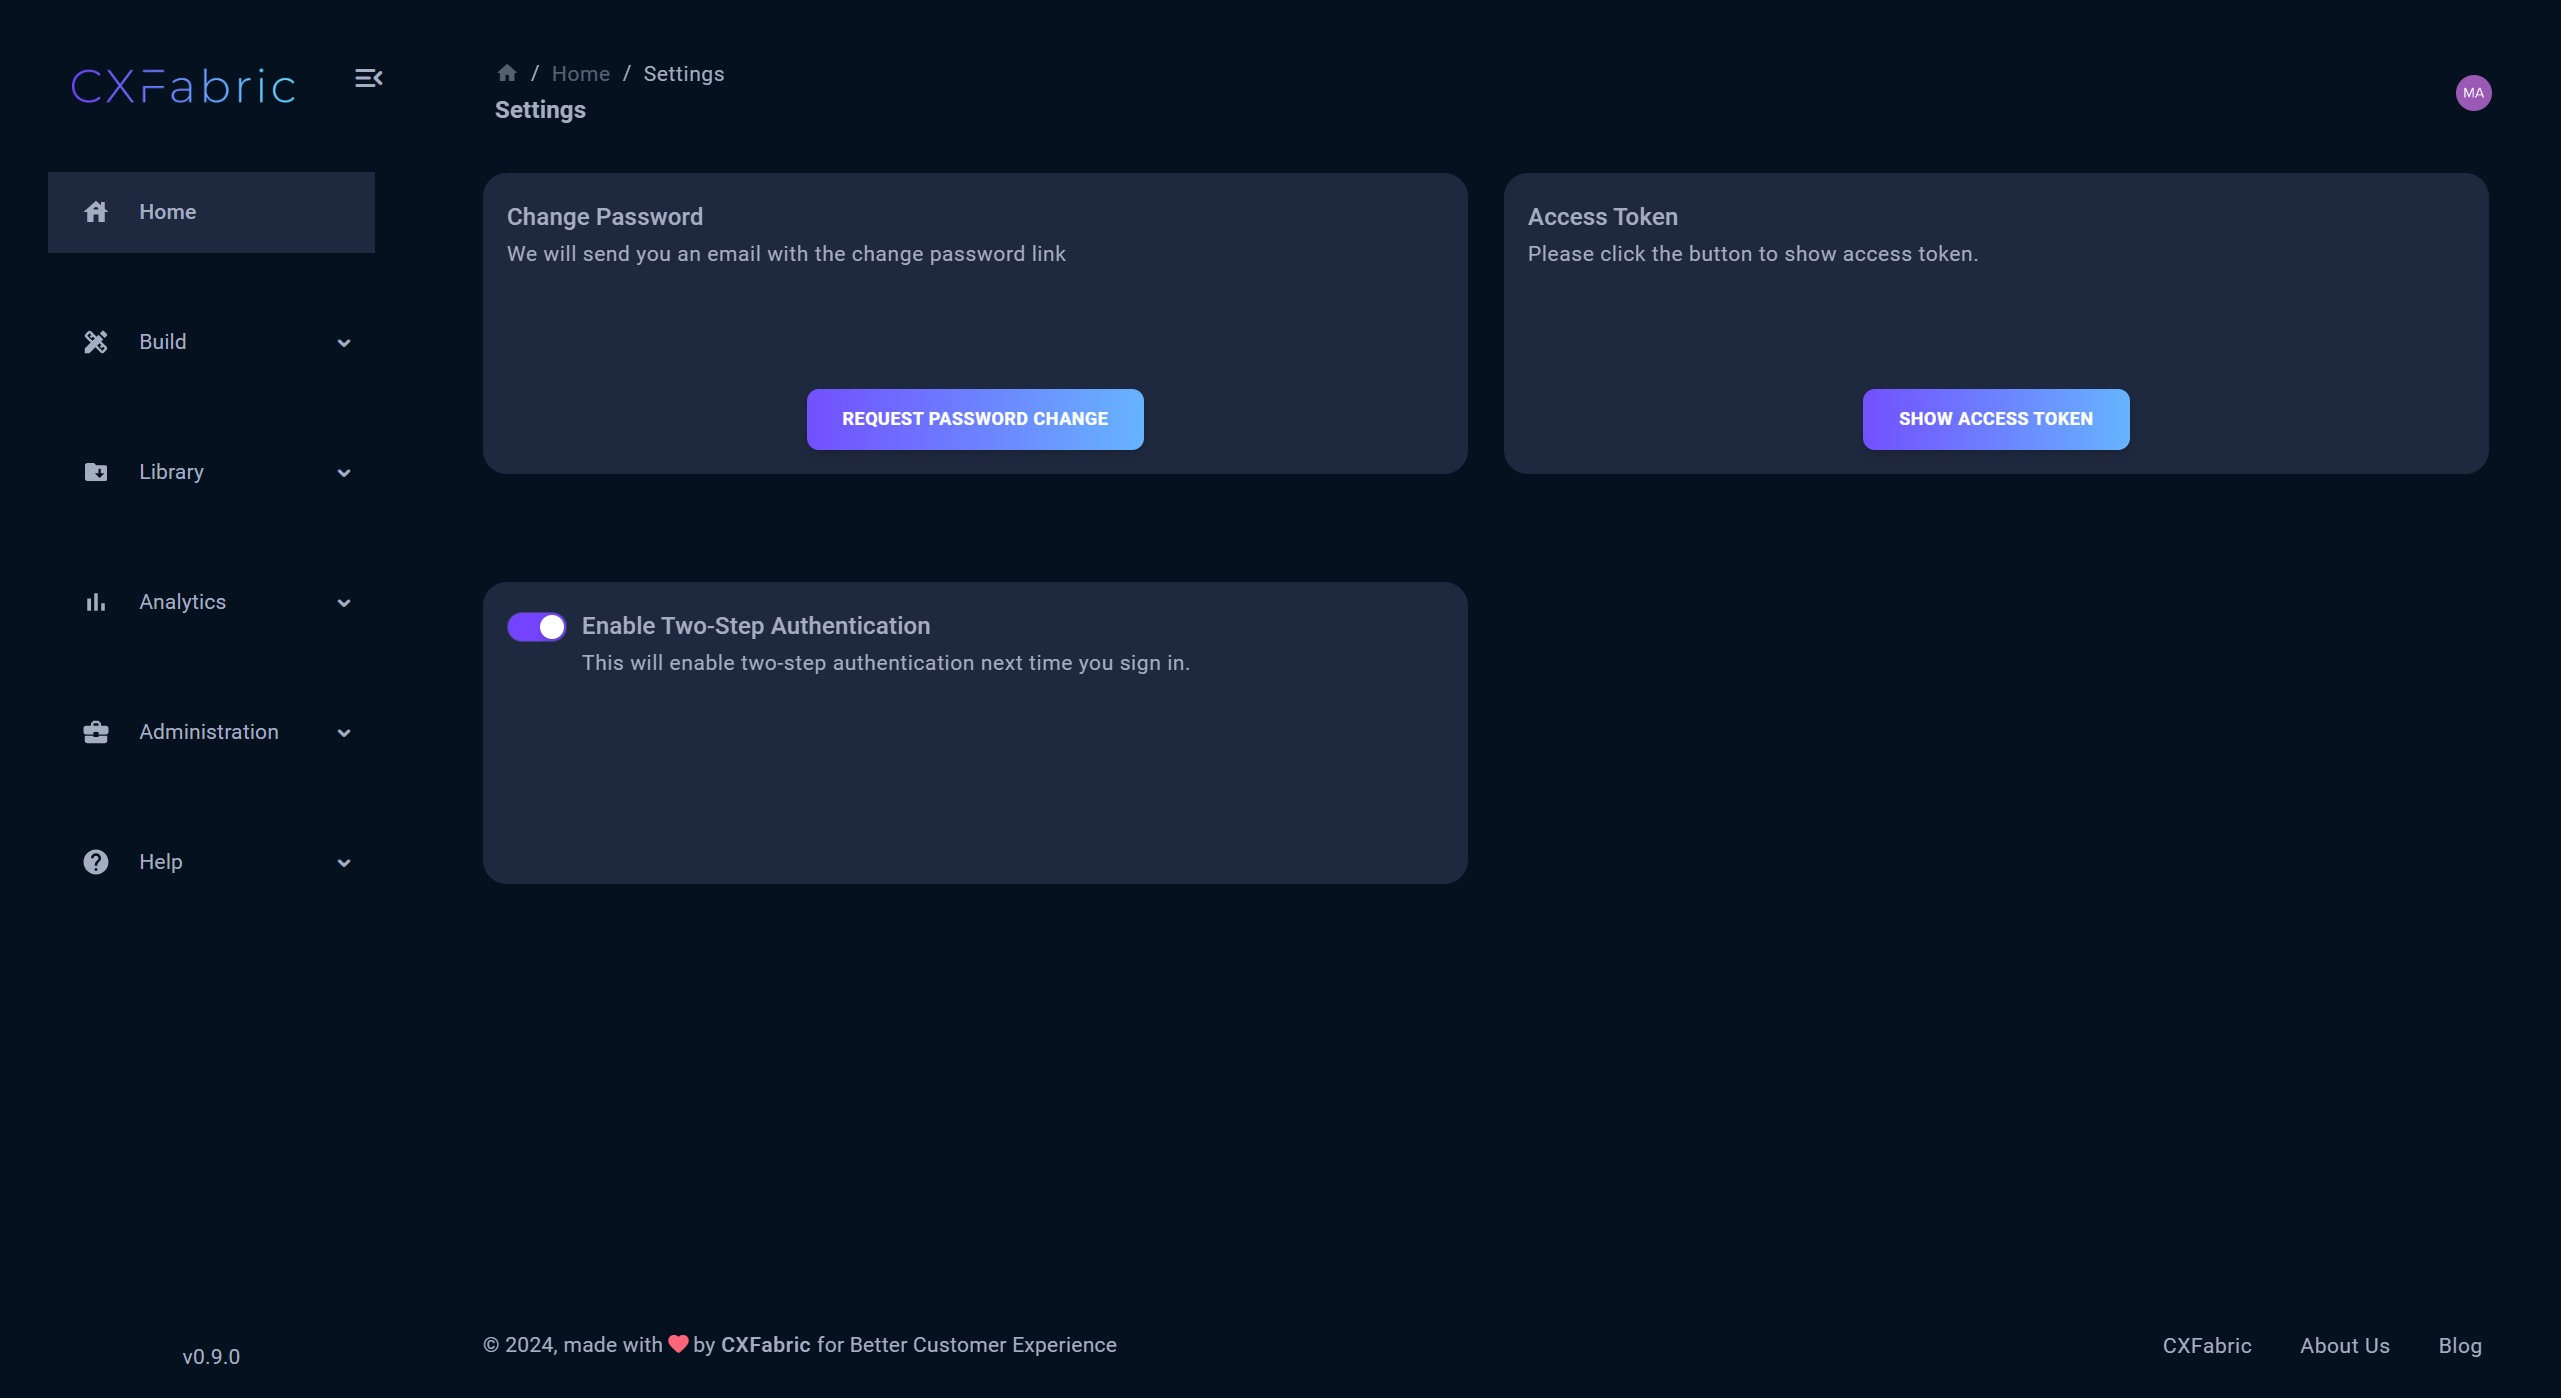Open the MA user avatar menu
2561x1398 pixels.
click(x=2473, y=93)
